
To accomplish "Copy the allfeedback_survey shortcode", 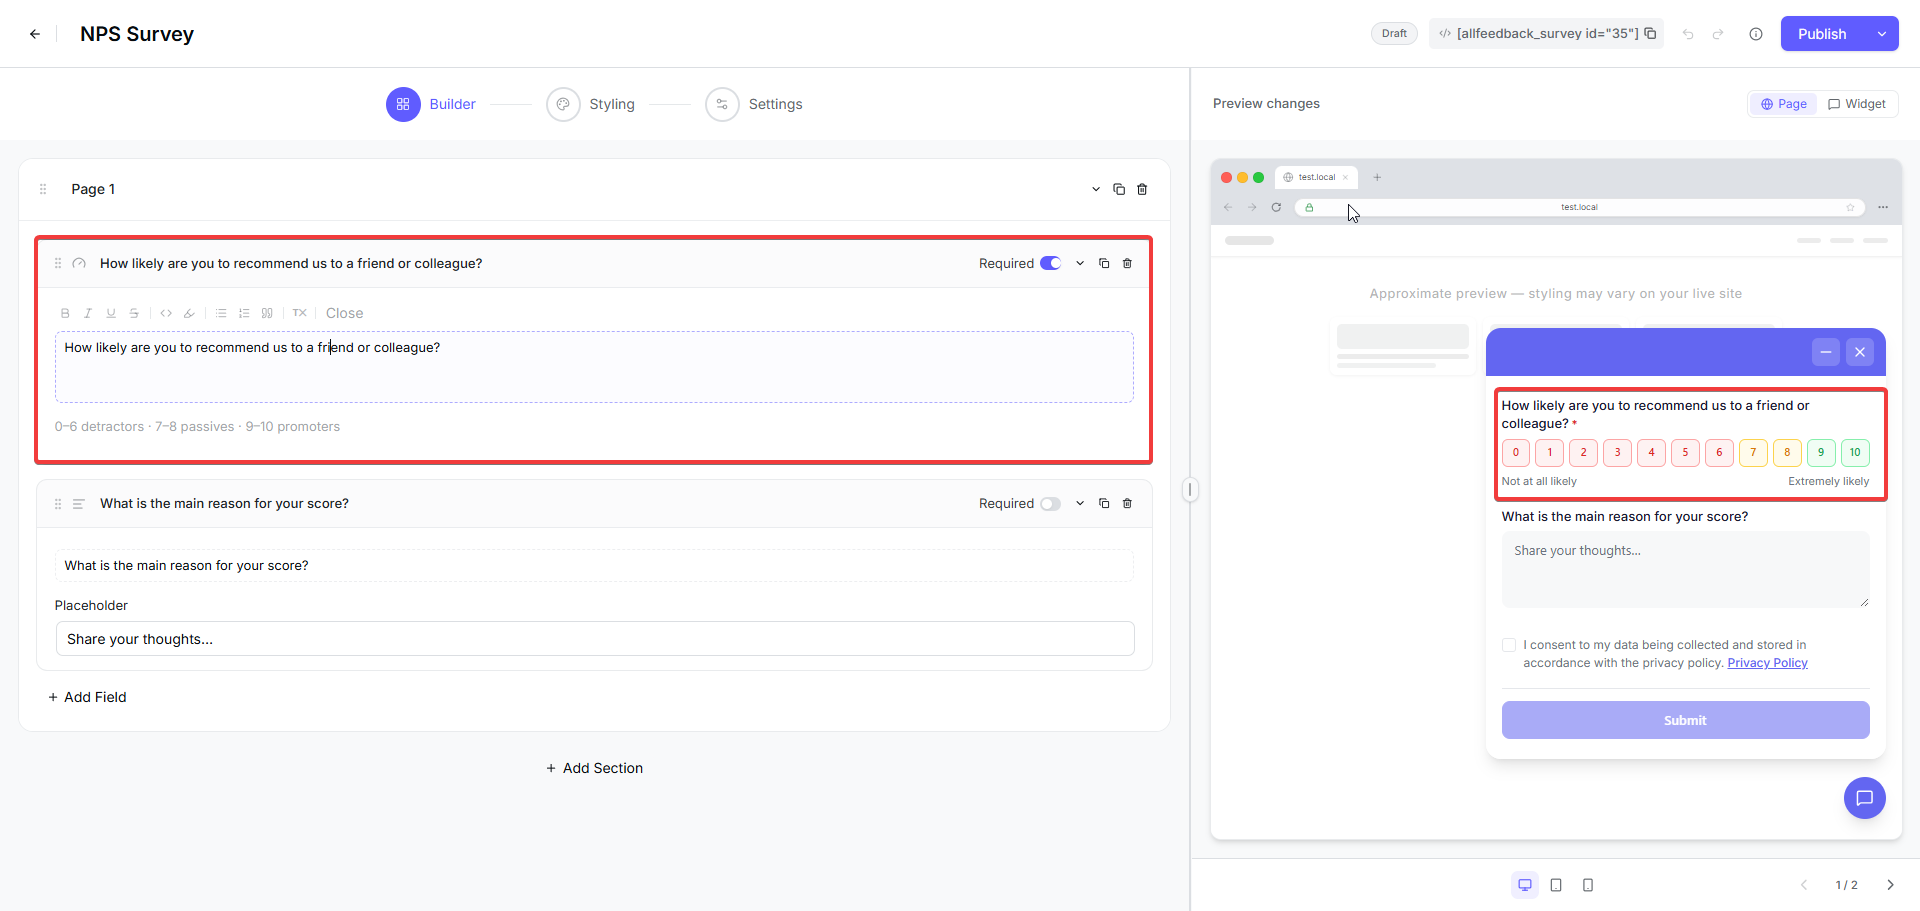I will (x=1650, y=33).
